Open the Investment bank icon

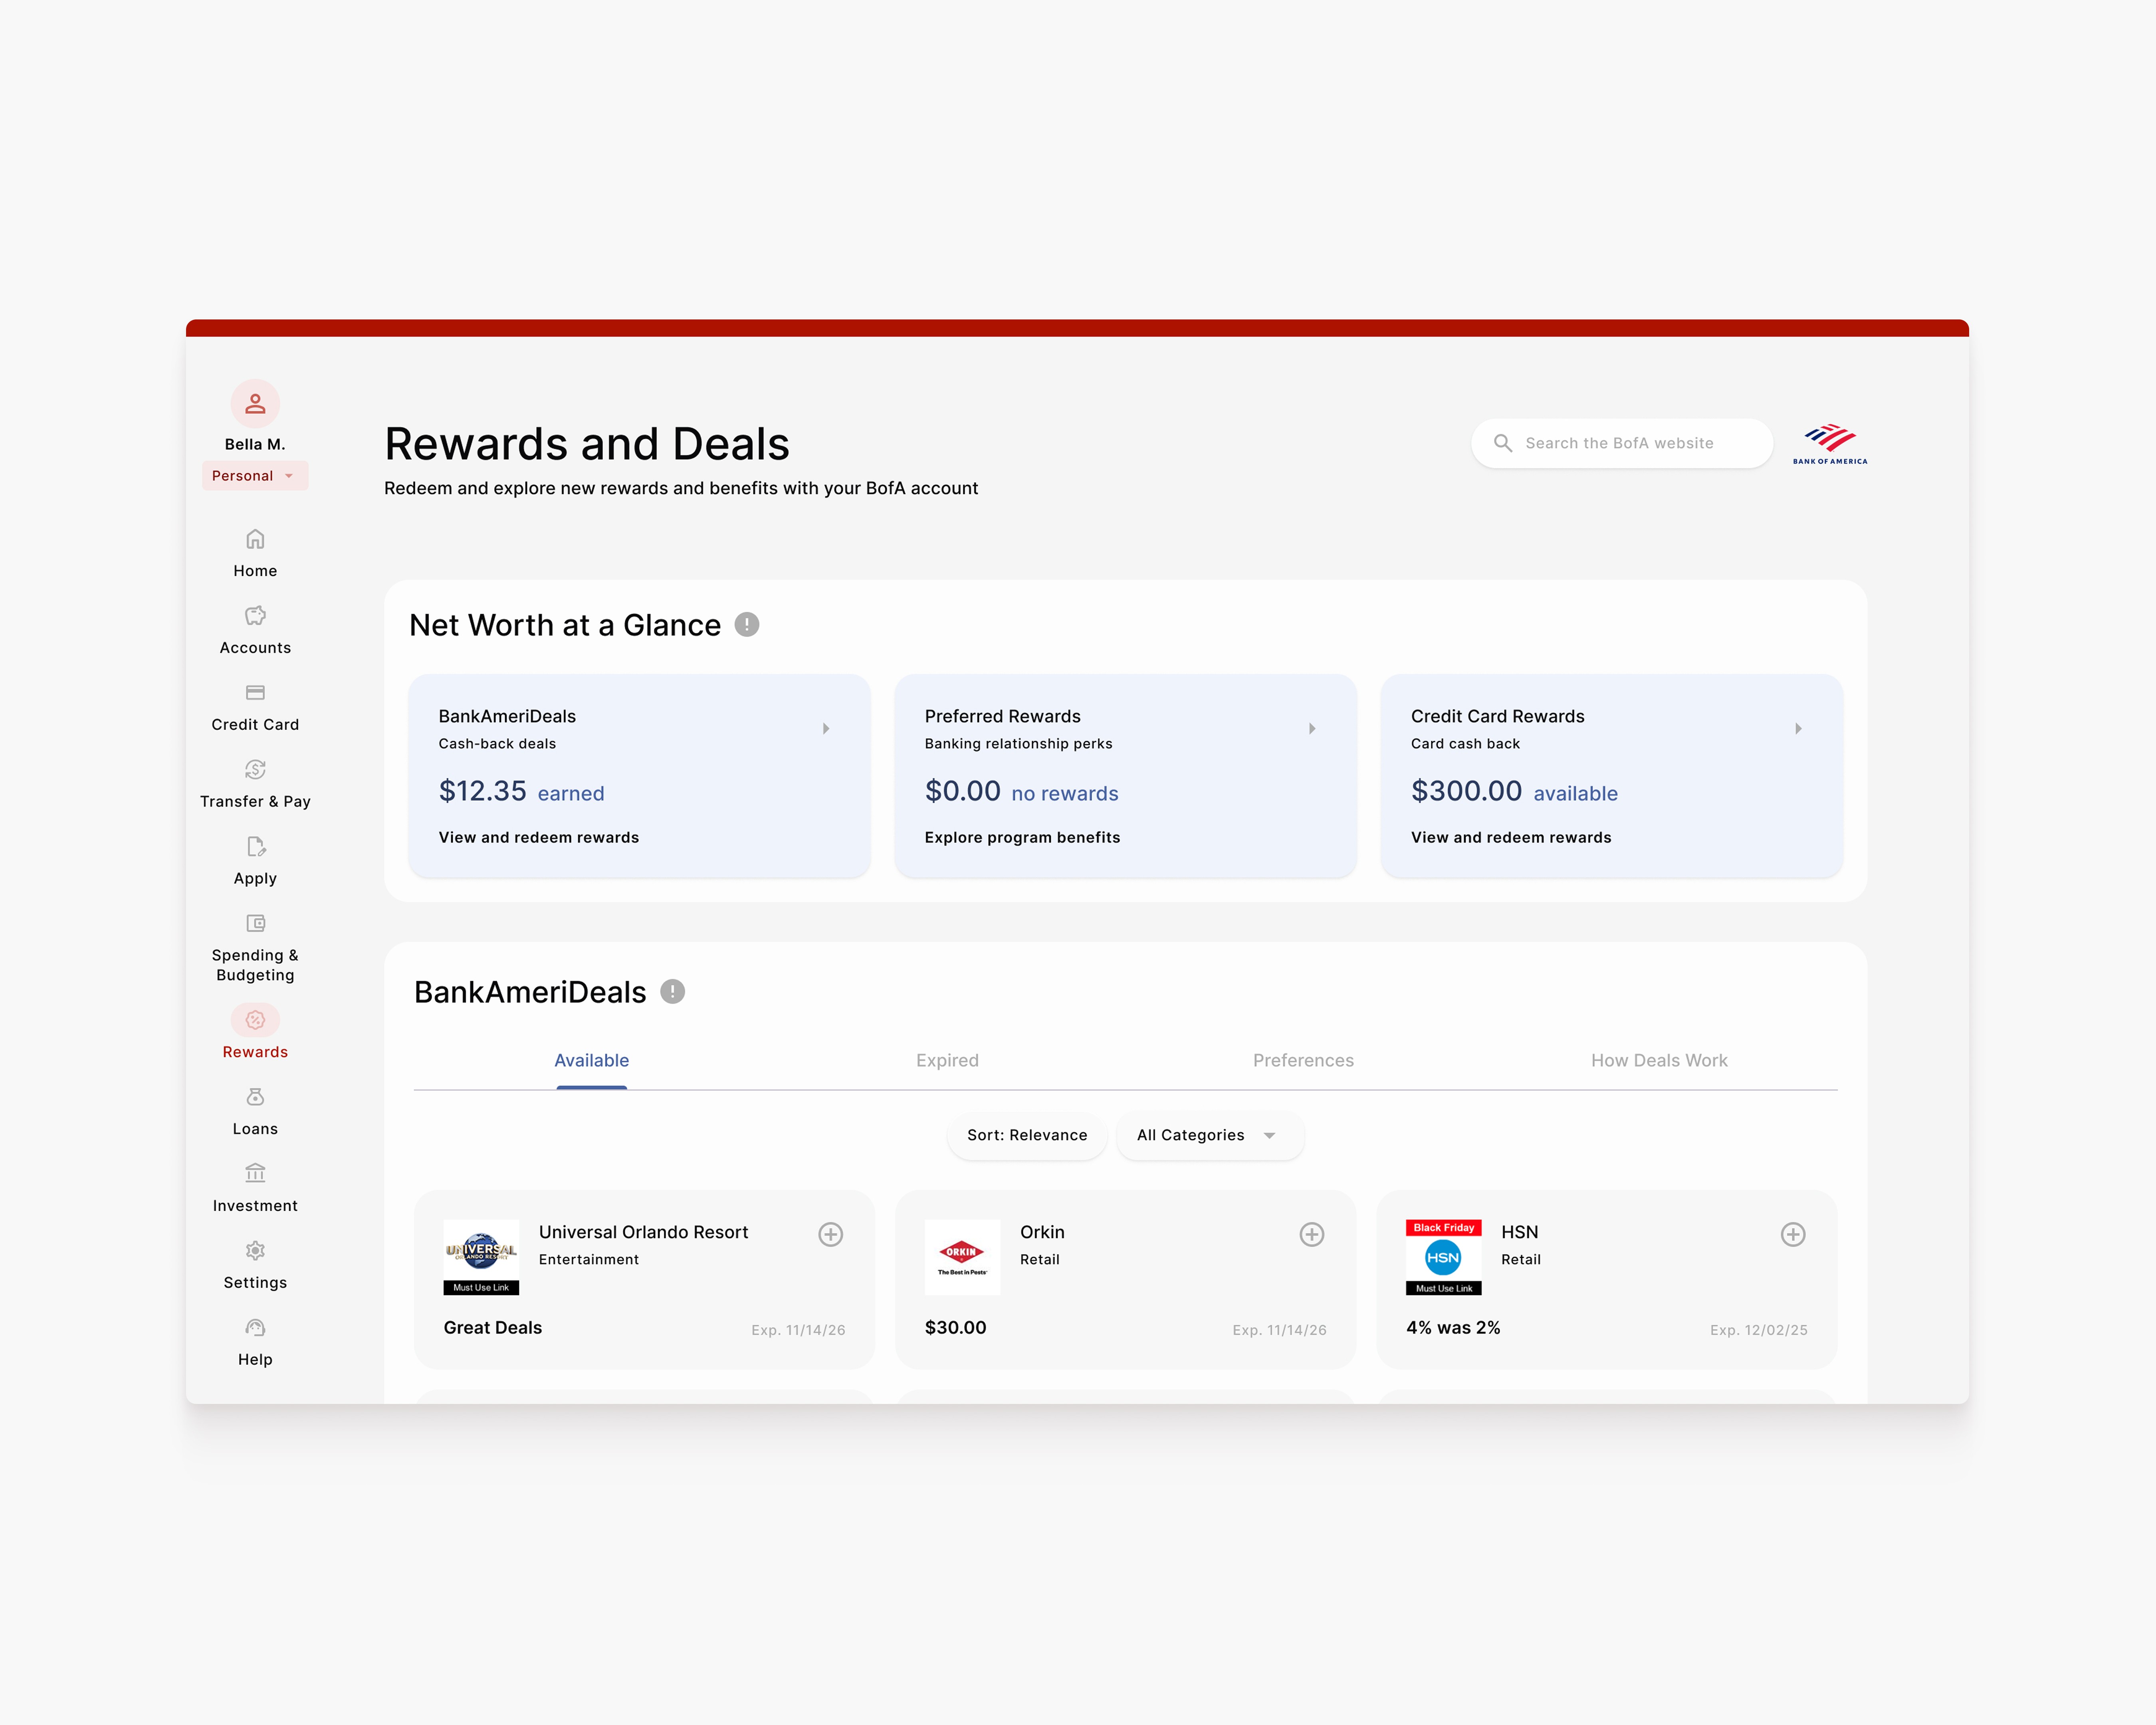click(255, 1173)
